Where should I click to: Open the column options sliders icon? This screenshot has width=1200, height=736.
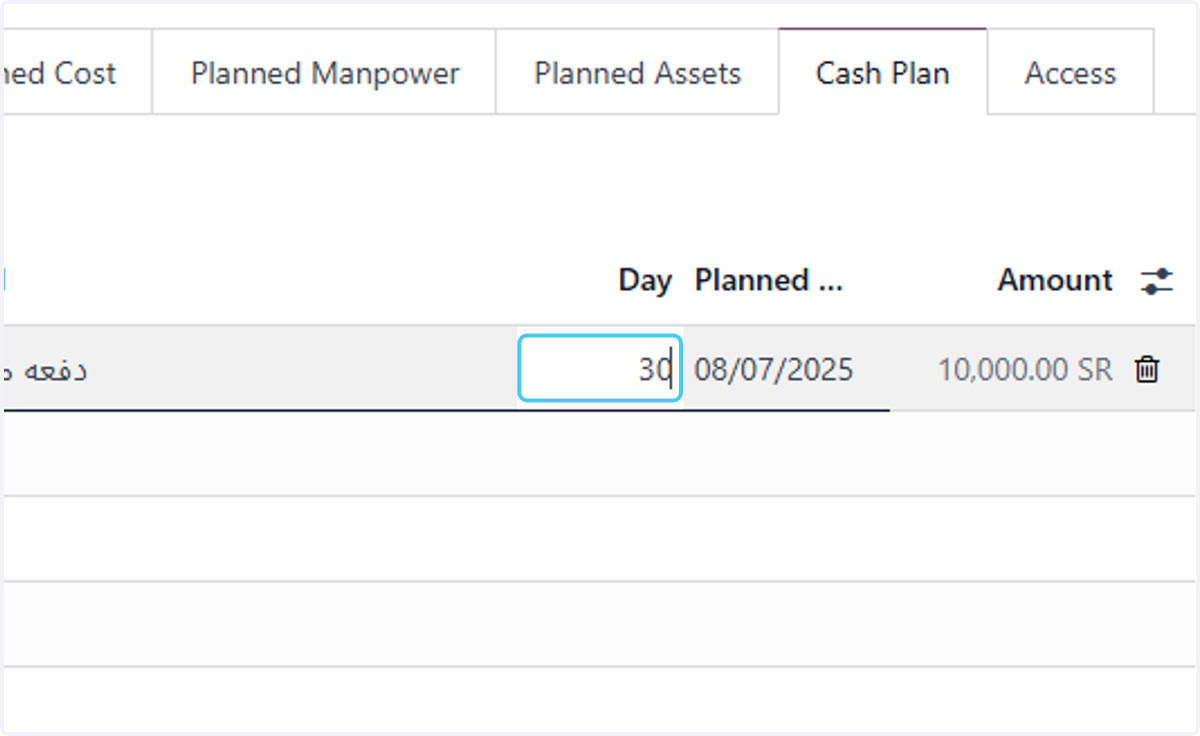pos(1156,281)
